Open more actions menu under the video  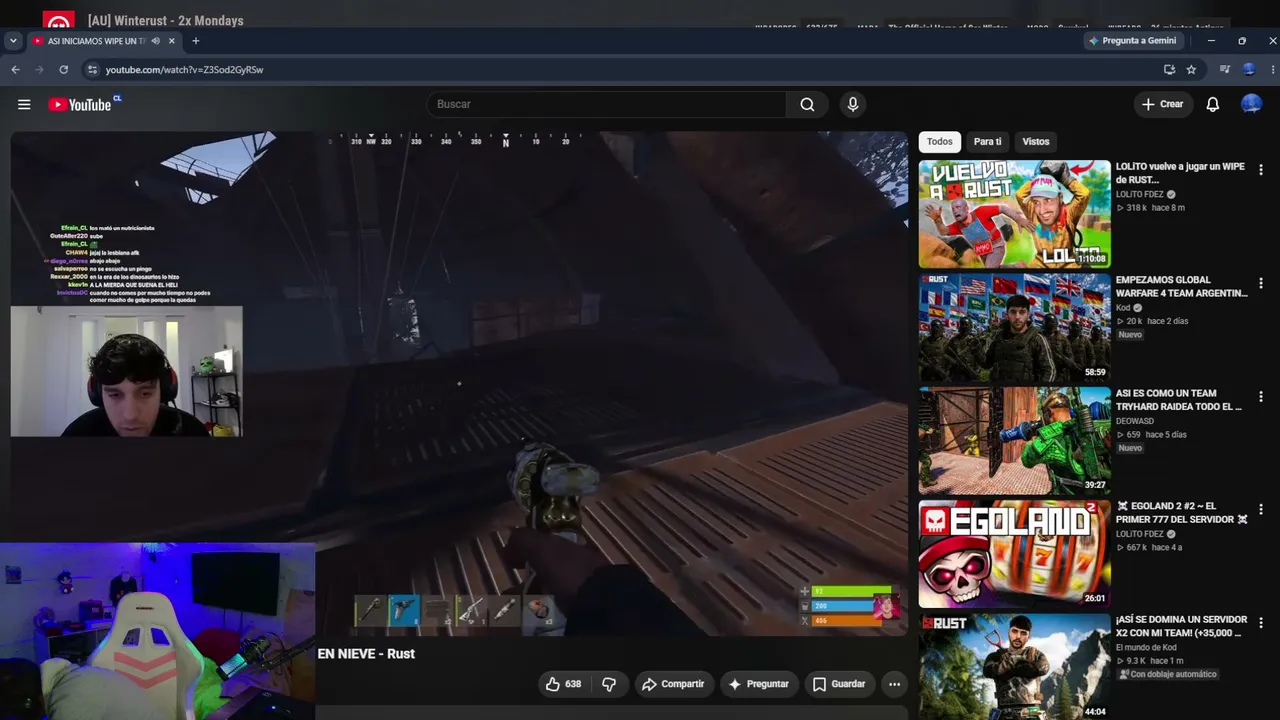894,684
